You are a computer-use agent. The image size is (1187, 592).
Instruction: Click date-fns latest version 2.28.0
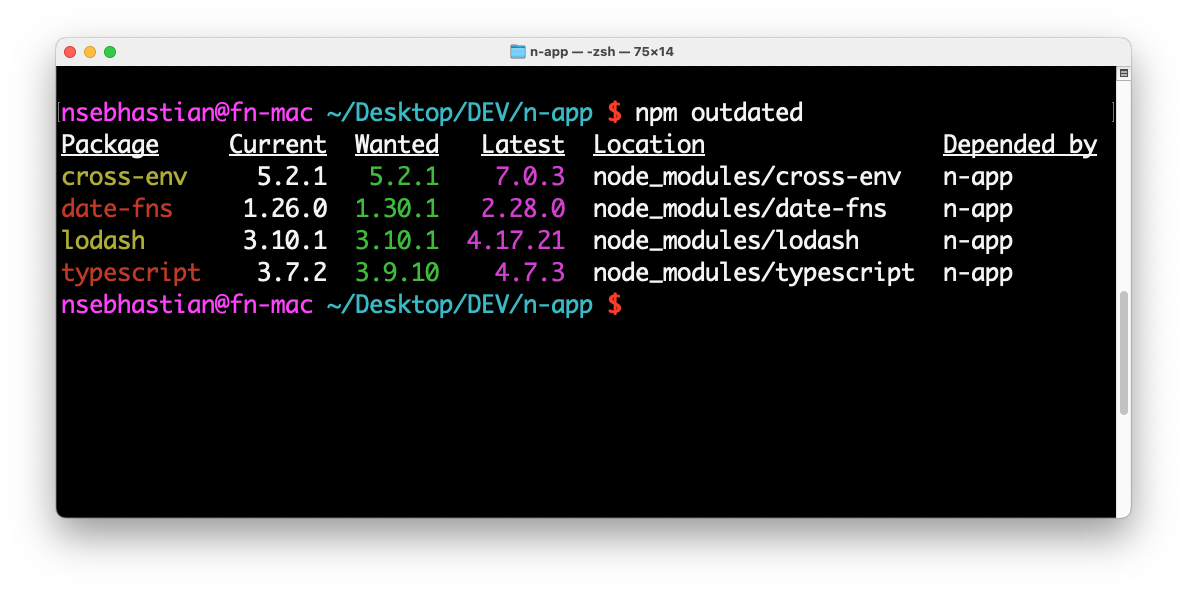tap(523, 209)
